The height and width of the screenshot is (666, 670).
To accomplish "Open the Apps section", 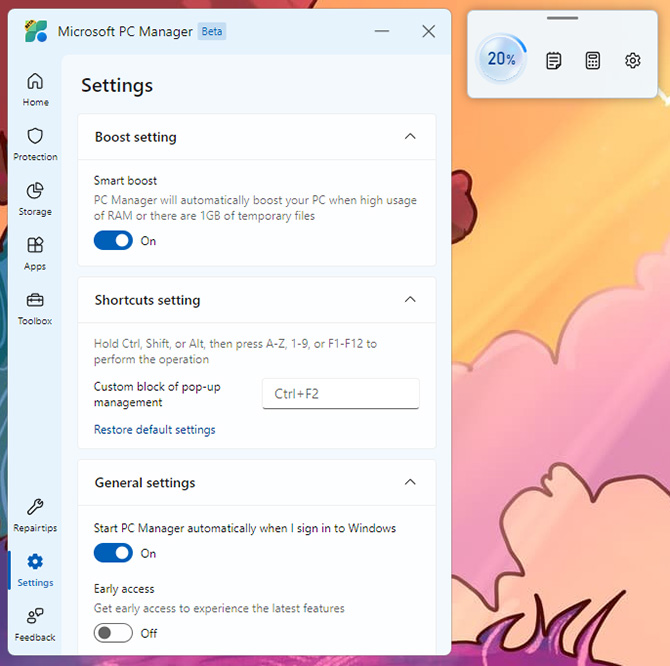I will (35, 254).
